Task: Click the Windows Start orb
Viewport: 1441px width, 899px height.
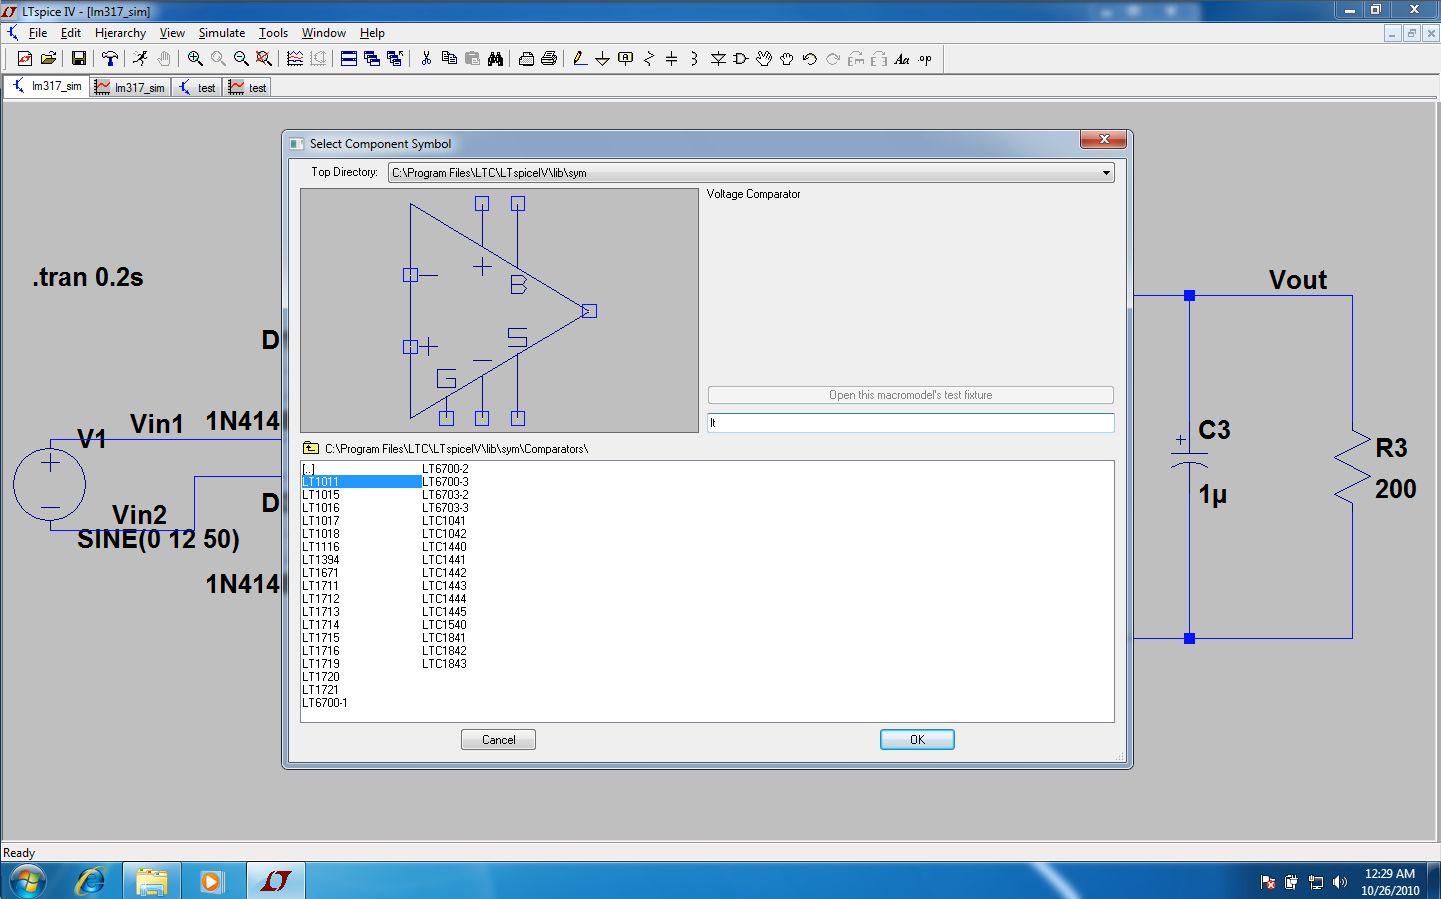Action: pos(28,882)
